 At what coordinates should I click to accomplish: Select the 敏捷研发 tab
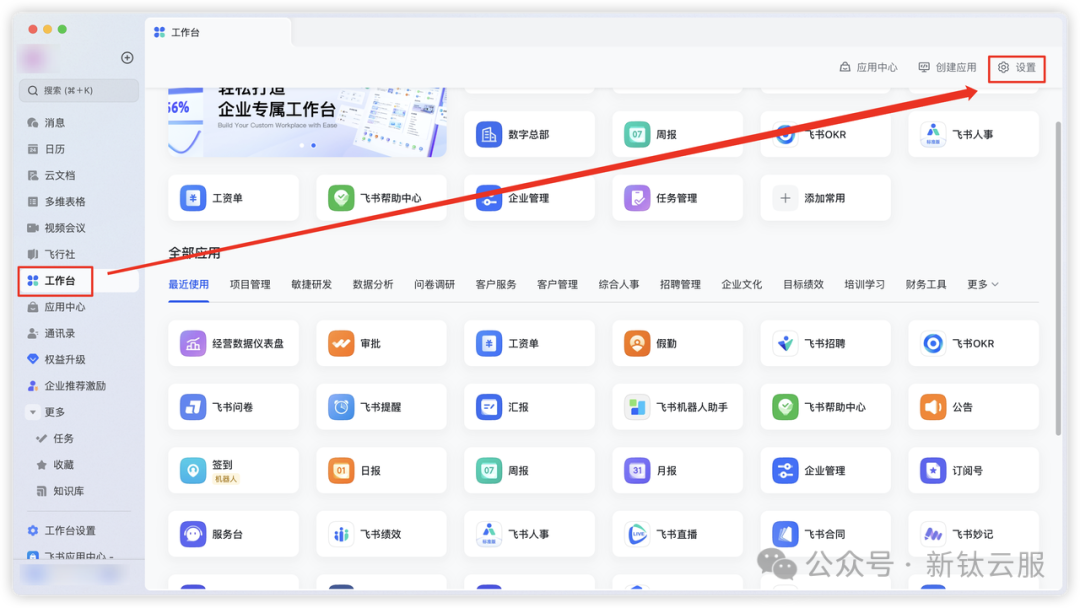tap(312, 284)
